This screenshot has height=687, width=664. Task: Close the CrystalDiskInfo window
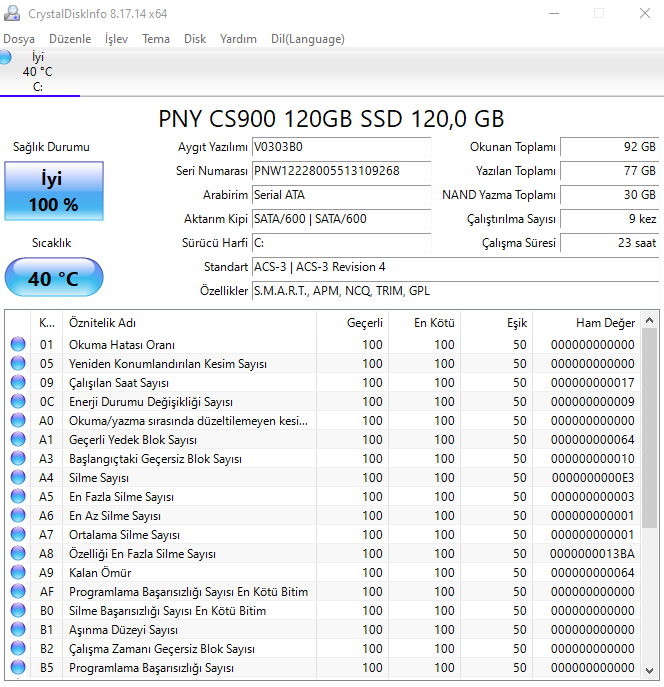645,13
